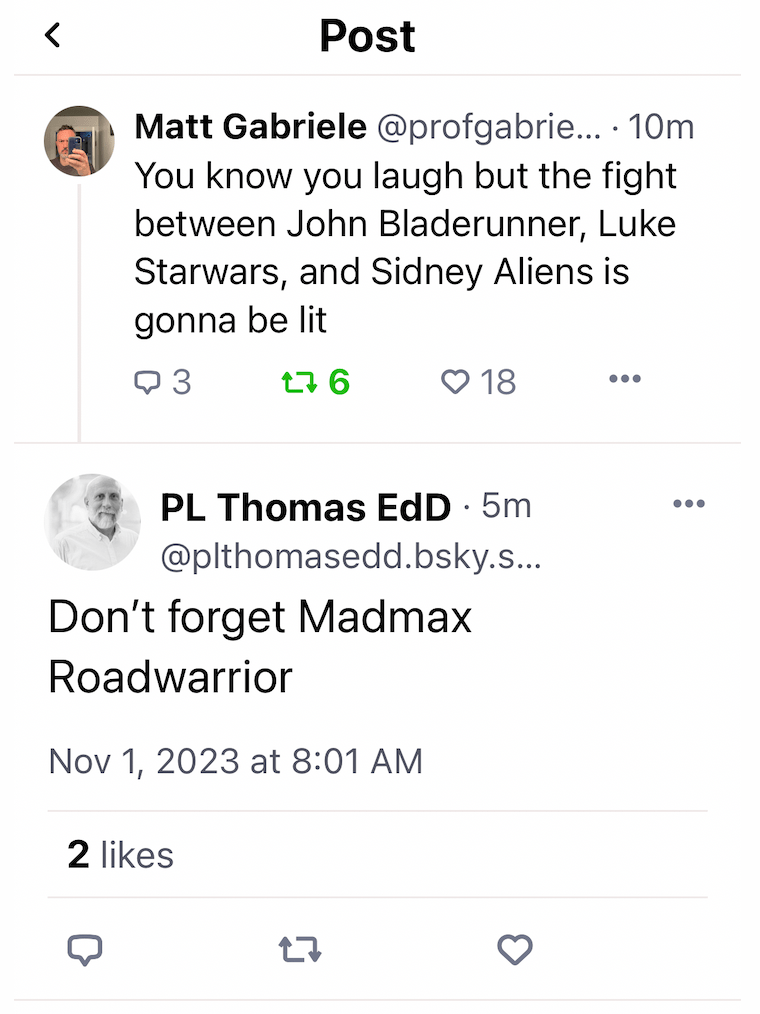Open Matt Gabriele's post about John Bladerunner

[405, 248]
